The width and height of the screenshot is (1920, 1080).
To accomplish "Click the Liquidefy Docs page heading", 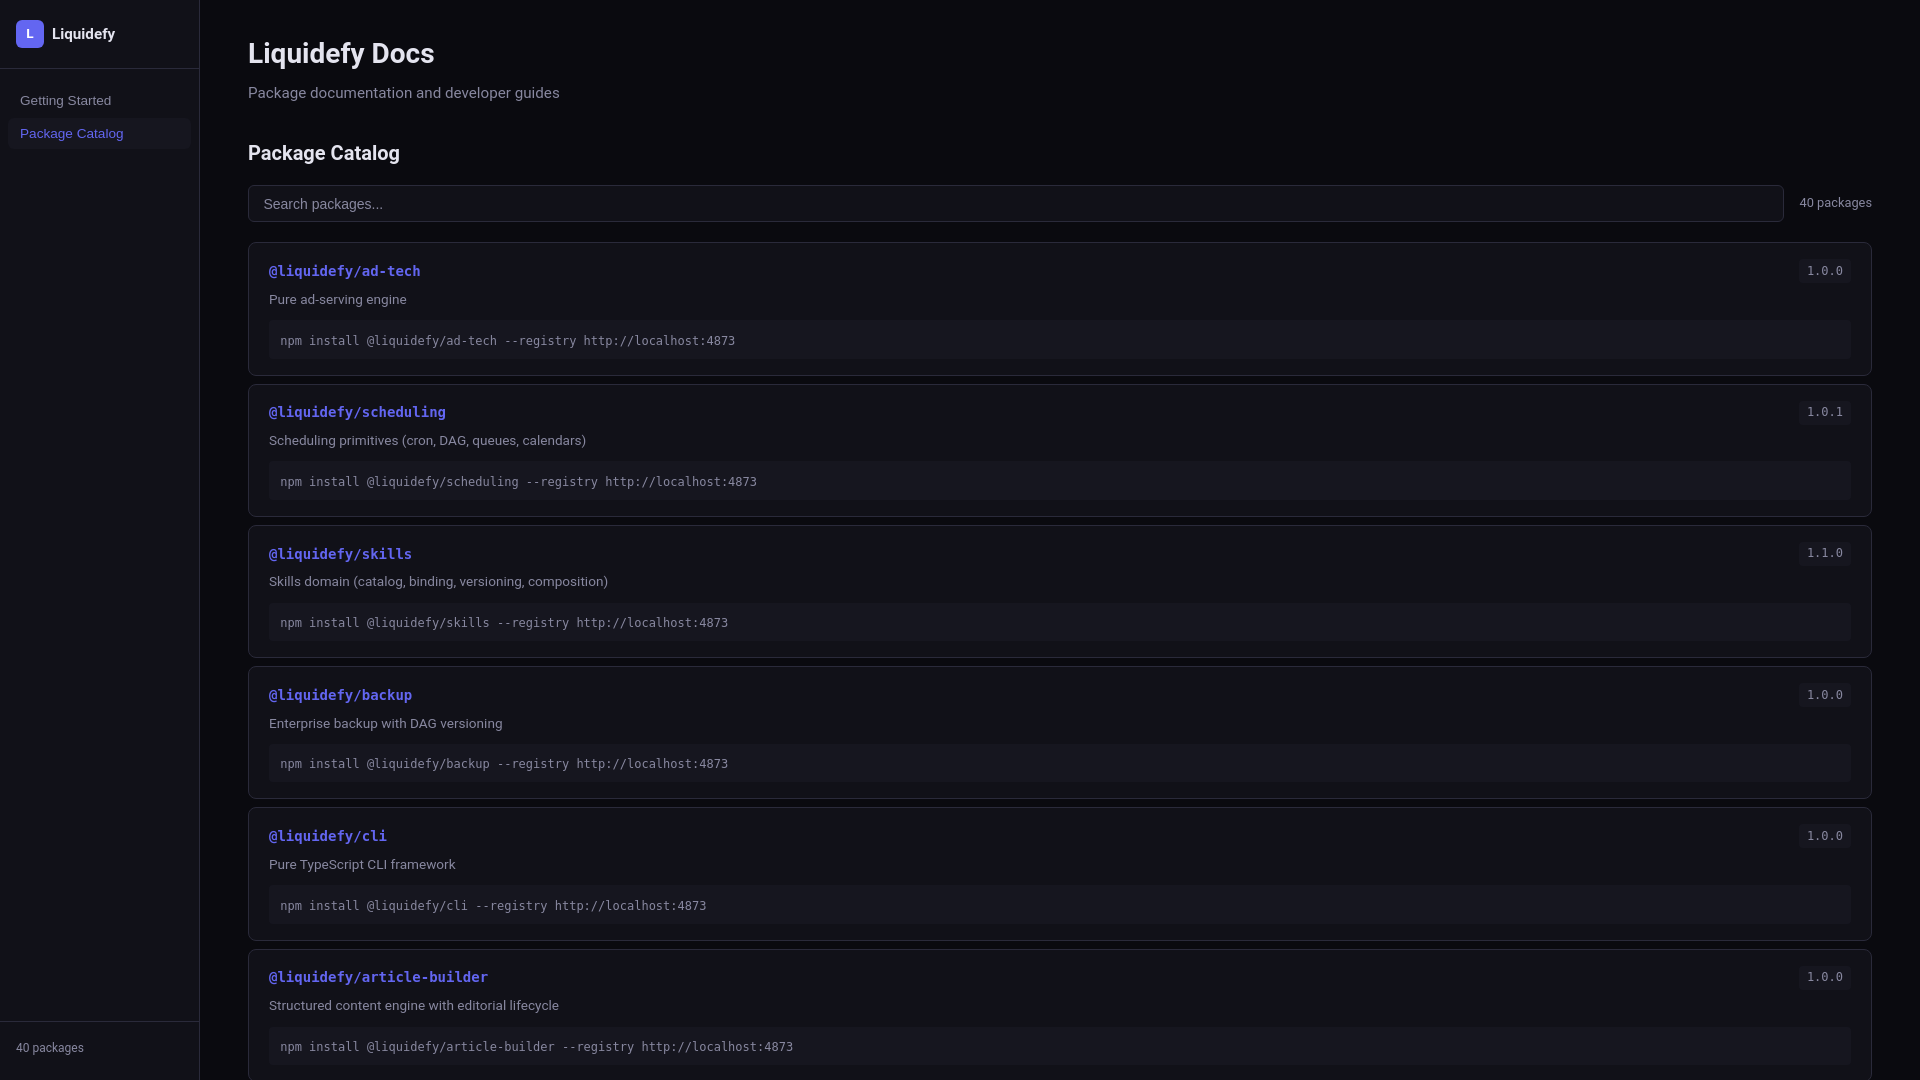I will pos(341,54).
